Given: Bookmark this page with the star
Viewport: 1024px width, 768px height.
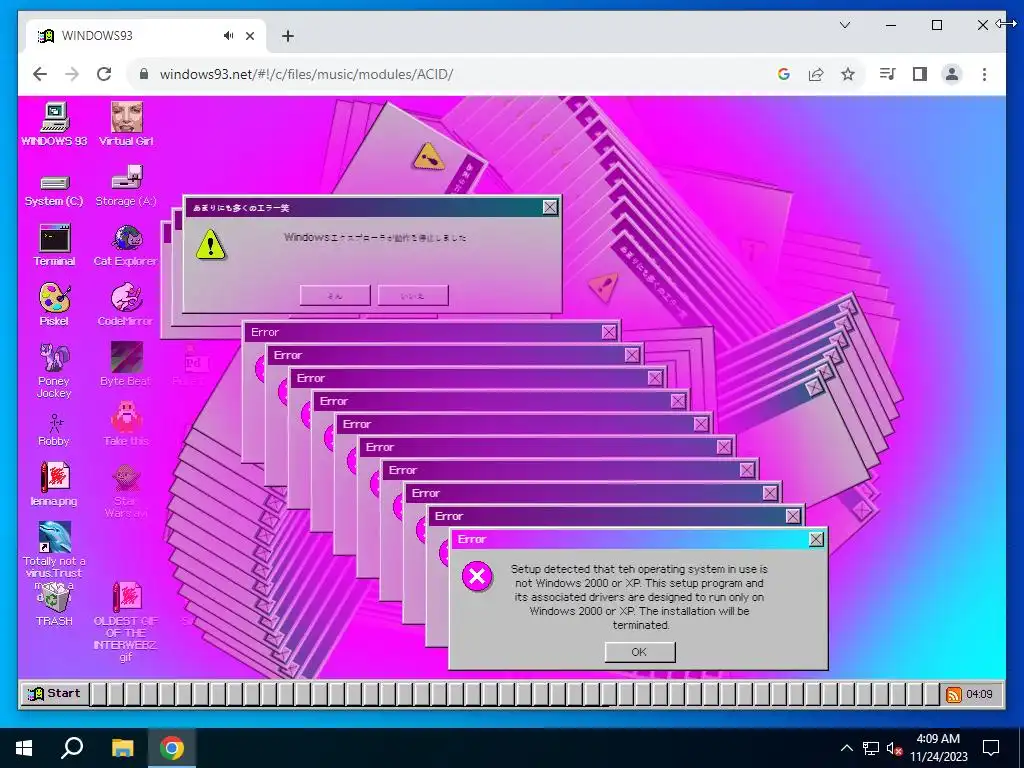Looking at the screenshot, I should click(x=848, y=74).
